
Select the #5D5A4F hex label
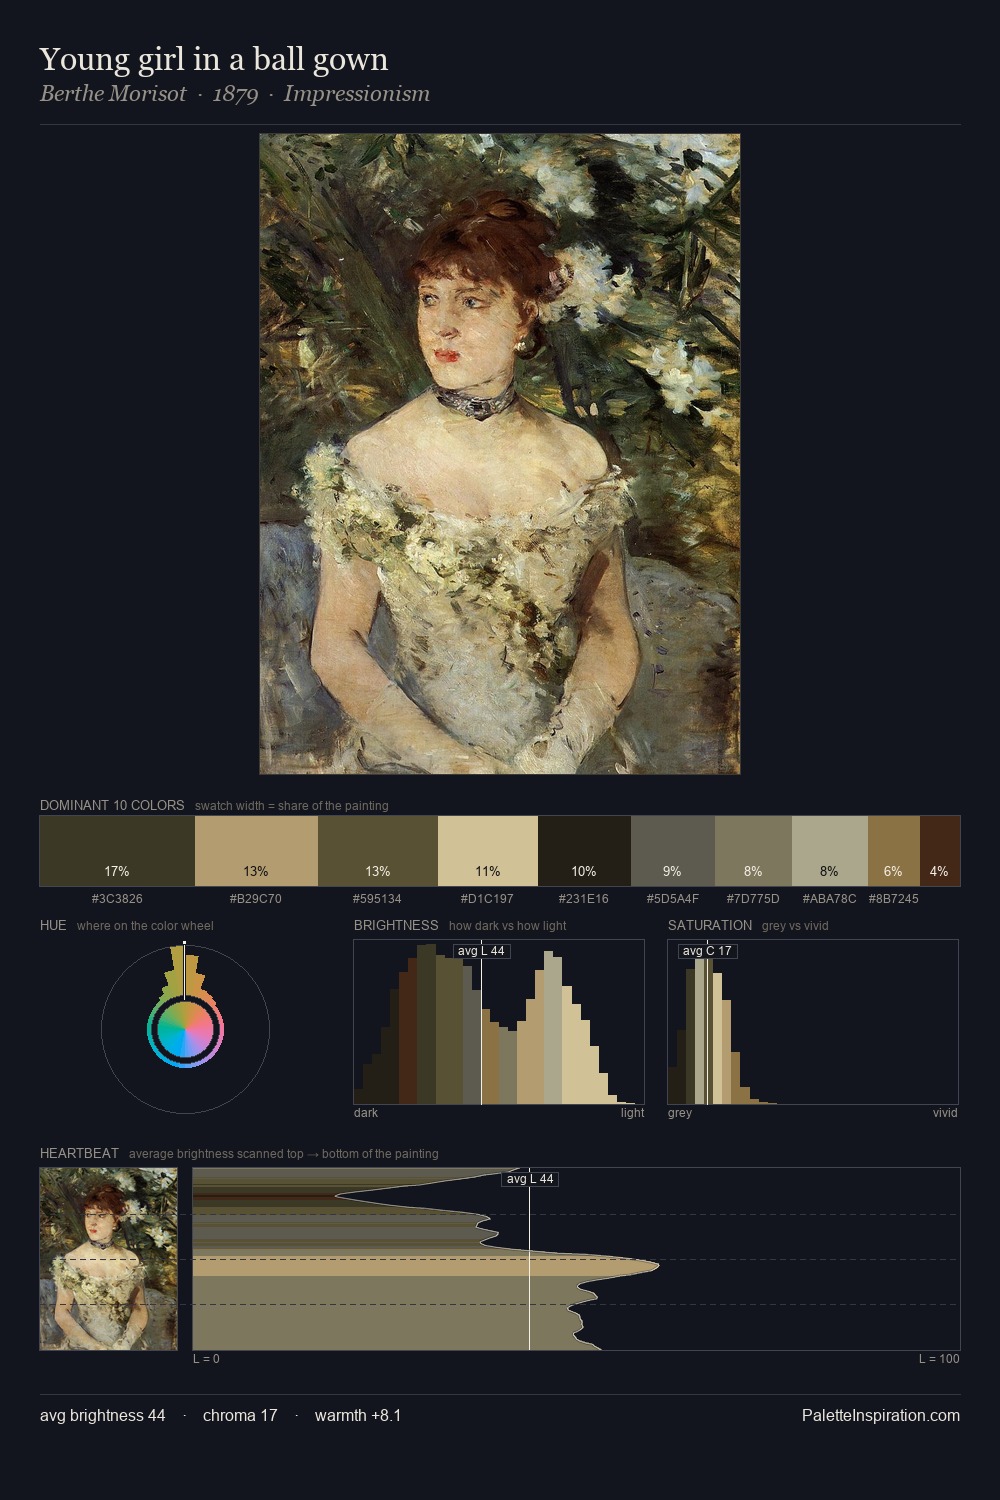[673, 899]
